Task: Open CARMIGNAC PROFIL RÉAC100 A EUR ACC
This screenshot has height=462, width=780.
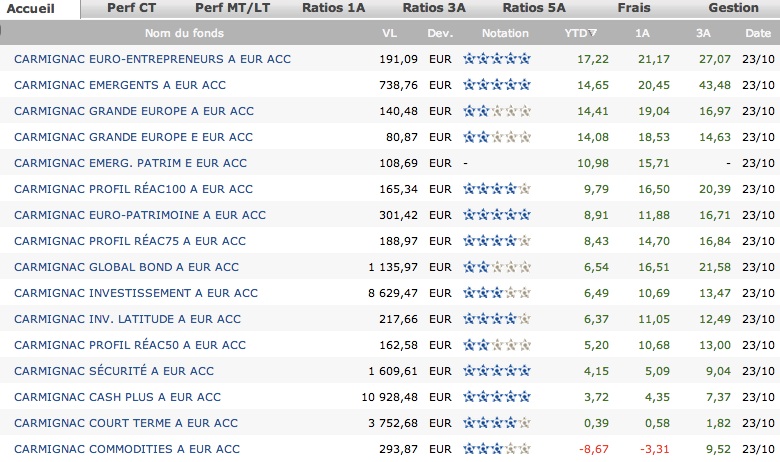Action: click(133, 189)
